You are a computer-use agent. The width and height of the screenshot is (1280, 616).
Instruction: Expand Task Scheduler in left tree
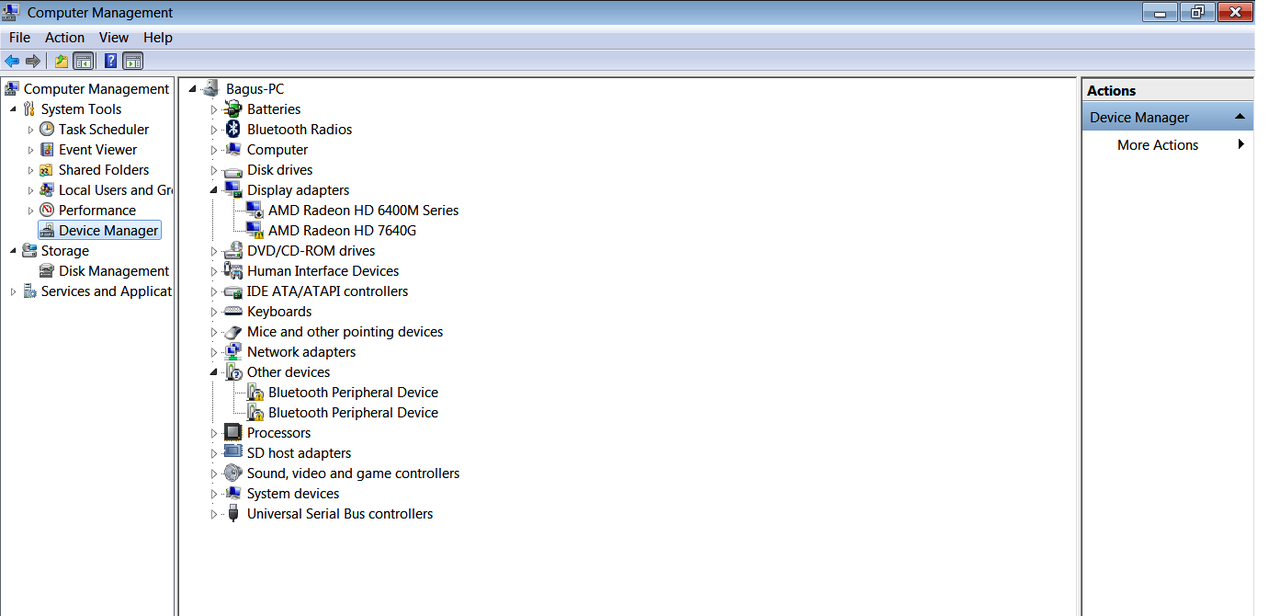coord(31,130)
